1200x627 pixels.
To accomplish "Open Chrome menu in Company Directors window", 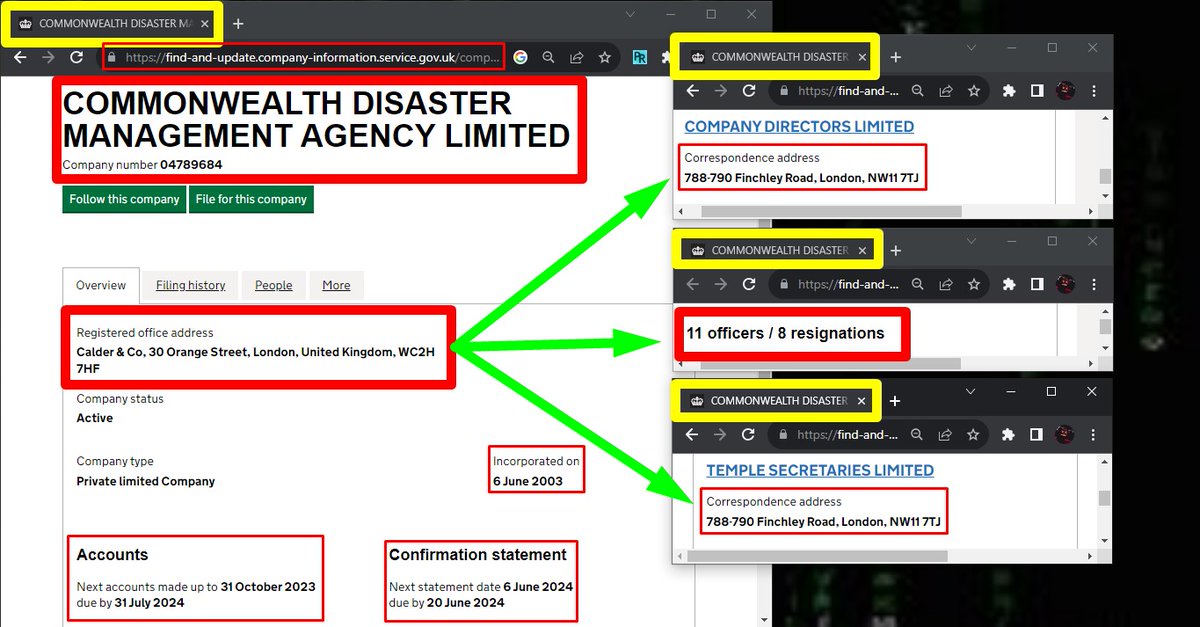I will click(x=1094, y=91).
